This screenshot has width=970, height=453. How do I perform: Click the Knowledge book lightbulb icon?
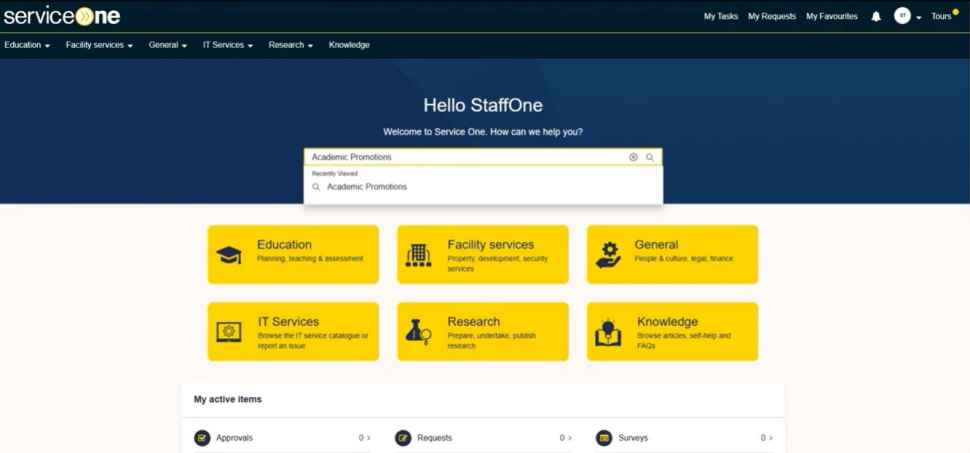coord(608,333)
